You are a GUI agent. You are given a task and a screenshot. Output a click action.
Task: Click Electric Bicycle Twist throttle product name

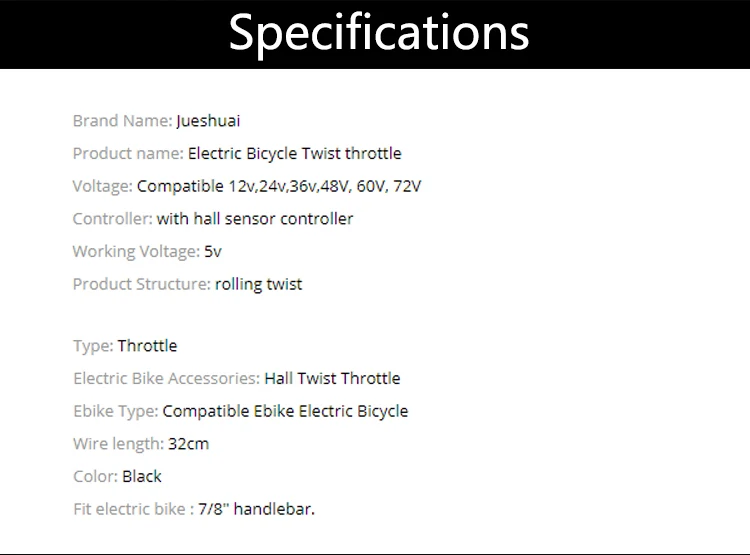coord(295,154)
